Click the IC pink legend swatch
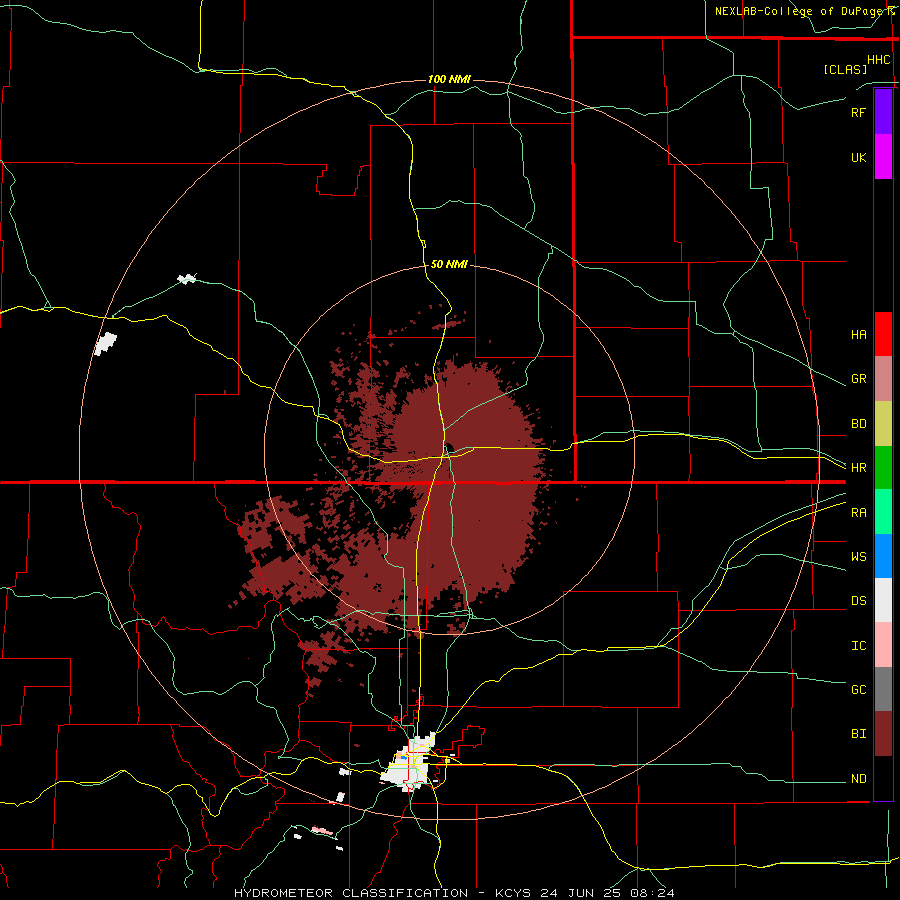The height and width of the screenshot is (900, 900). (883, 645)
